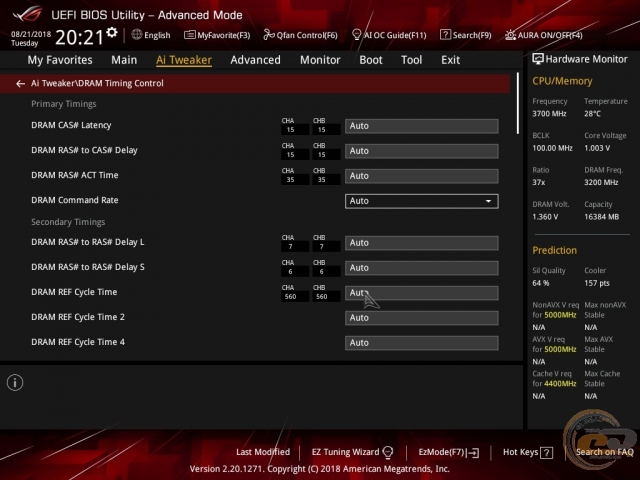Click the DRAM RAS# to RAS# Delay L field
Image resolution: width=640 pixels, height=480 pixels.
coord(422,243)
